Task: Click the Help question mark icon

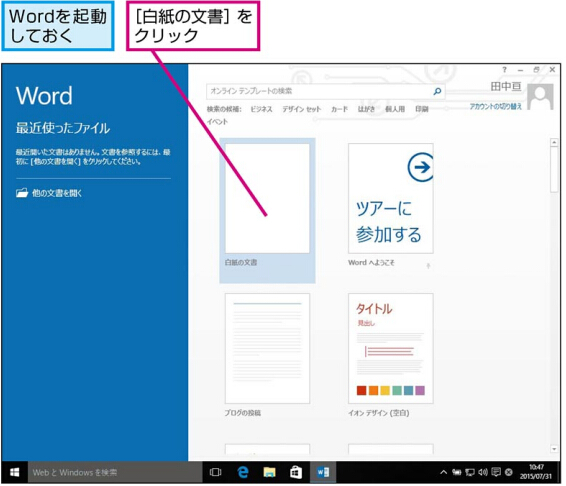Action: [504, 70]
